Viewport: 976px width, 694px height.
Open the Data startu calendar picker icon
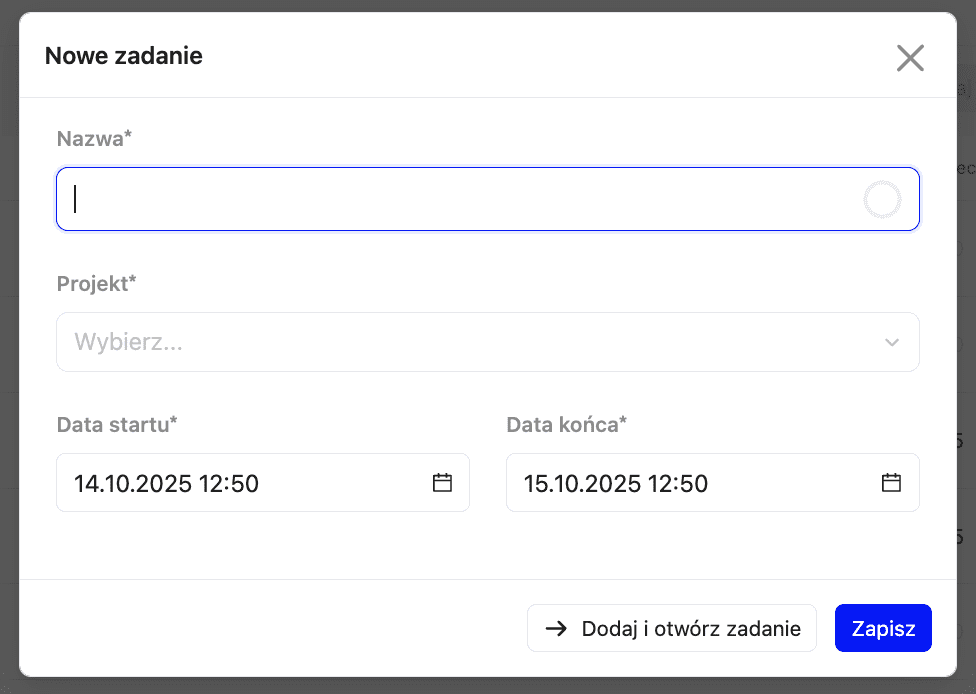442,483
